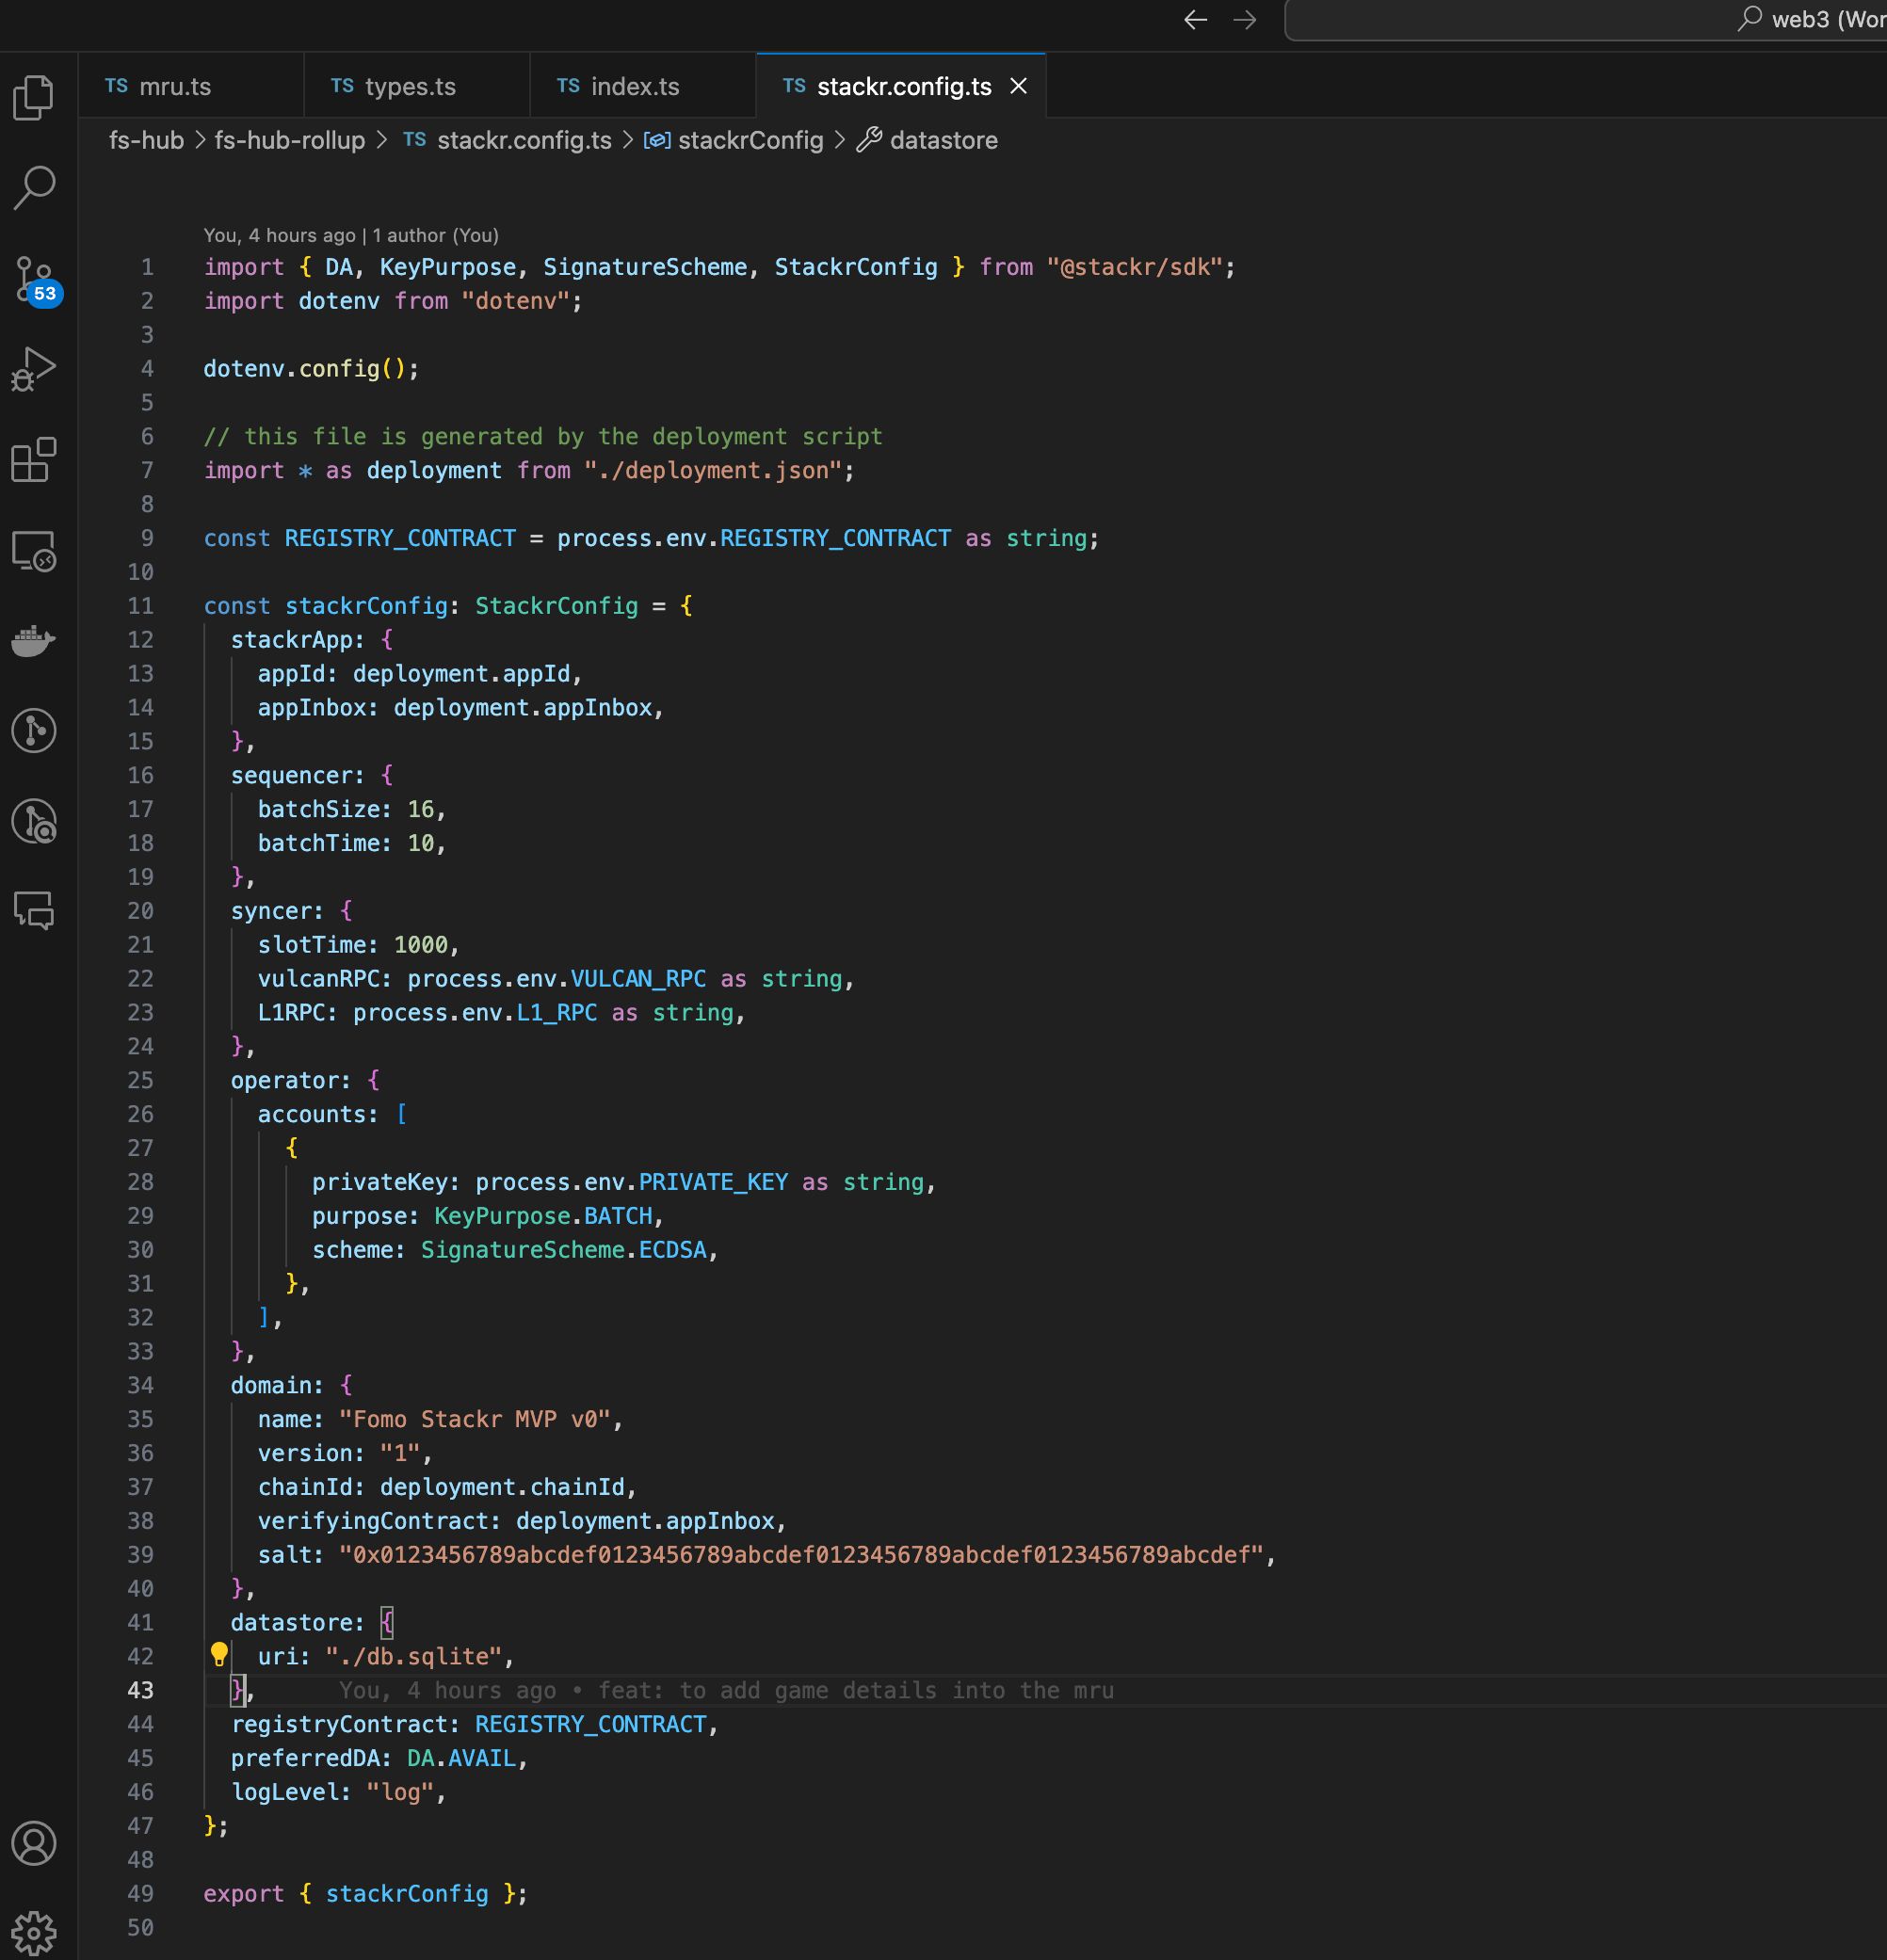Click the stackrConfig symbol breadcrumb
This screenshot has width=1887, height=1960.
point(735,140)
